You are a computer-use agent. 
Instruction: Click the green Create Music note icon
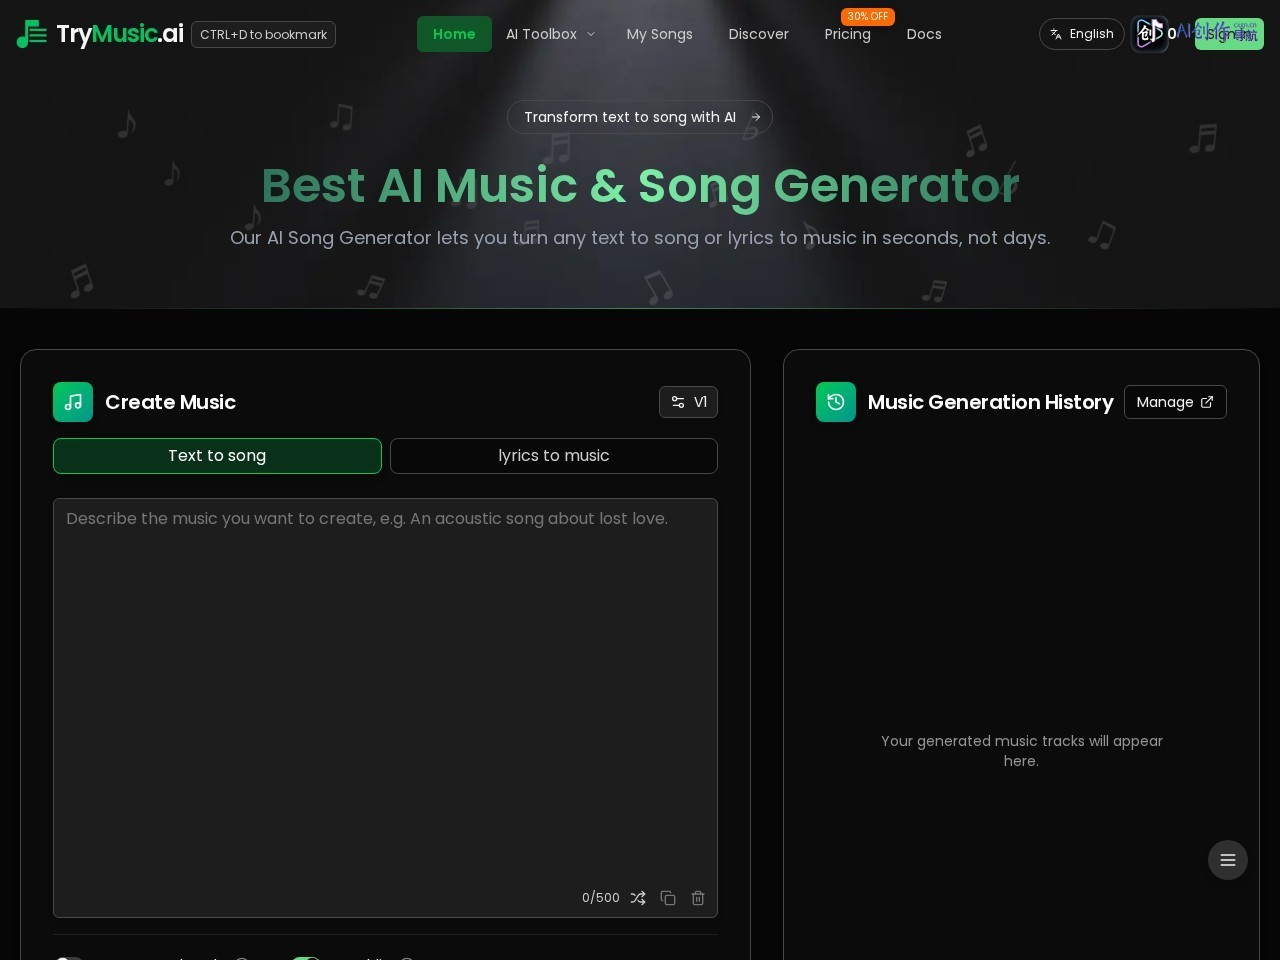pyautogui.click(x=73, y=402)
